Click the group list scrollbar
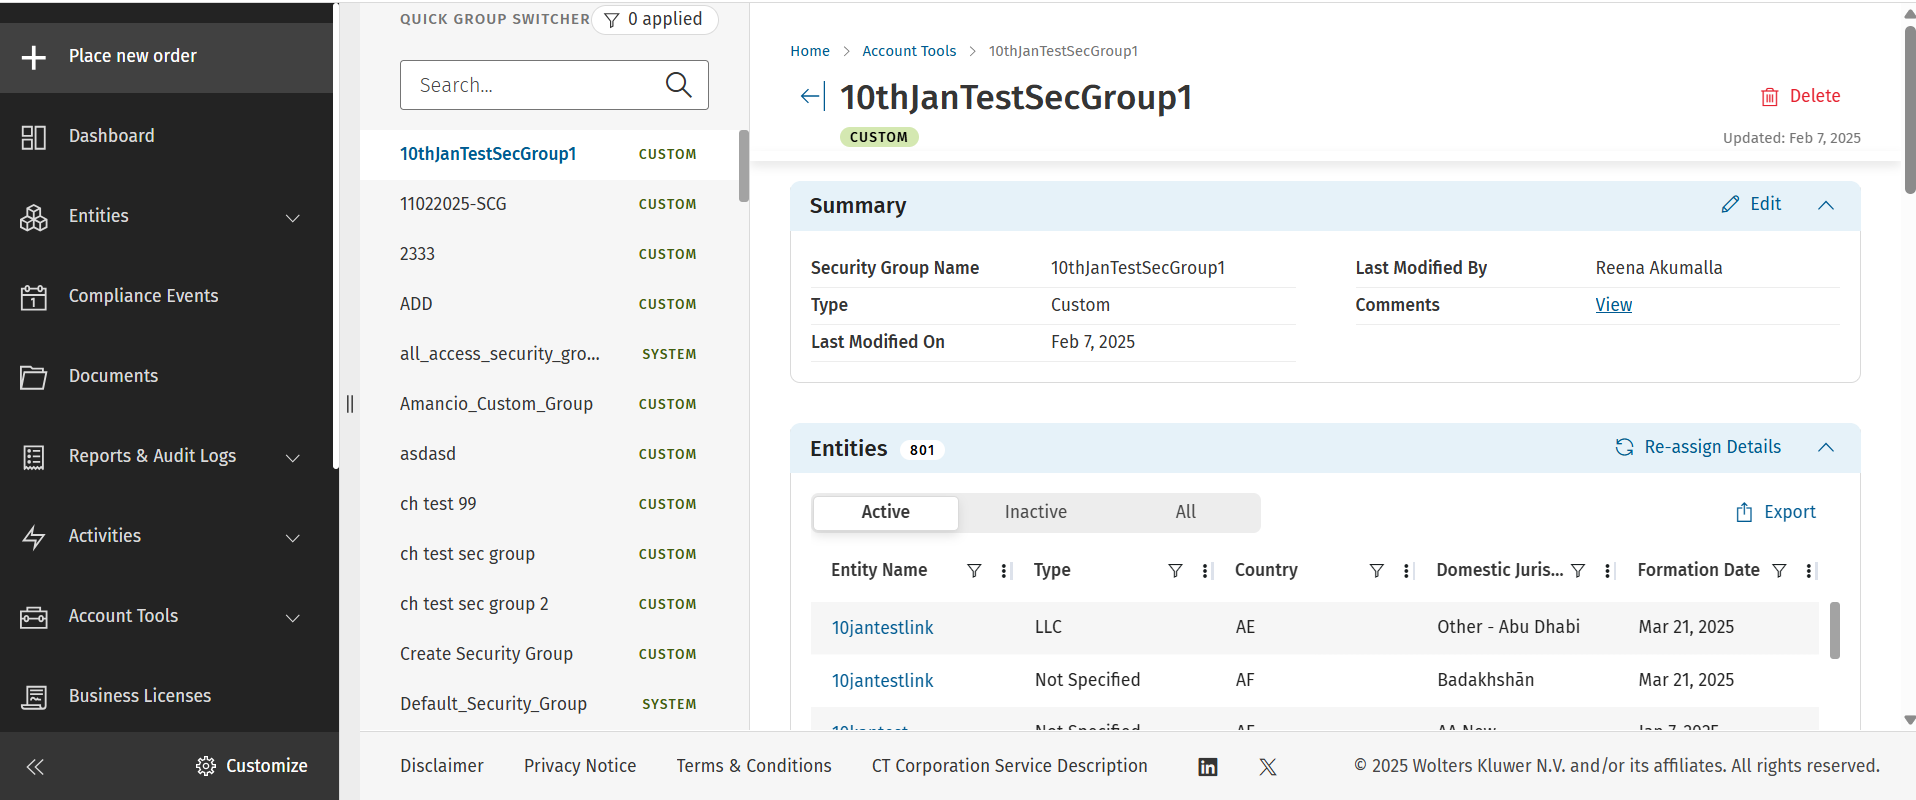This screenshot has height=800, width=1916. (x=744, y=166)
